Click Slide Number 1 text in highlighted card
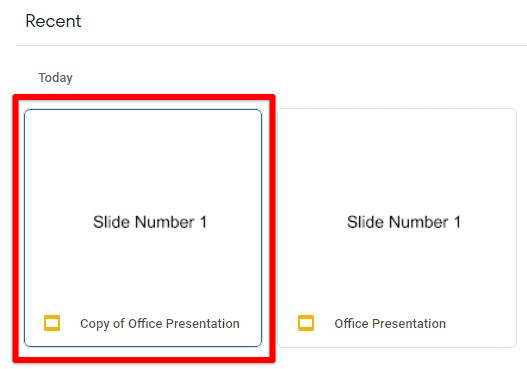Screen dimensions: 527x369 (150, 222)
